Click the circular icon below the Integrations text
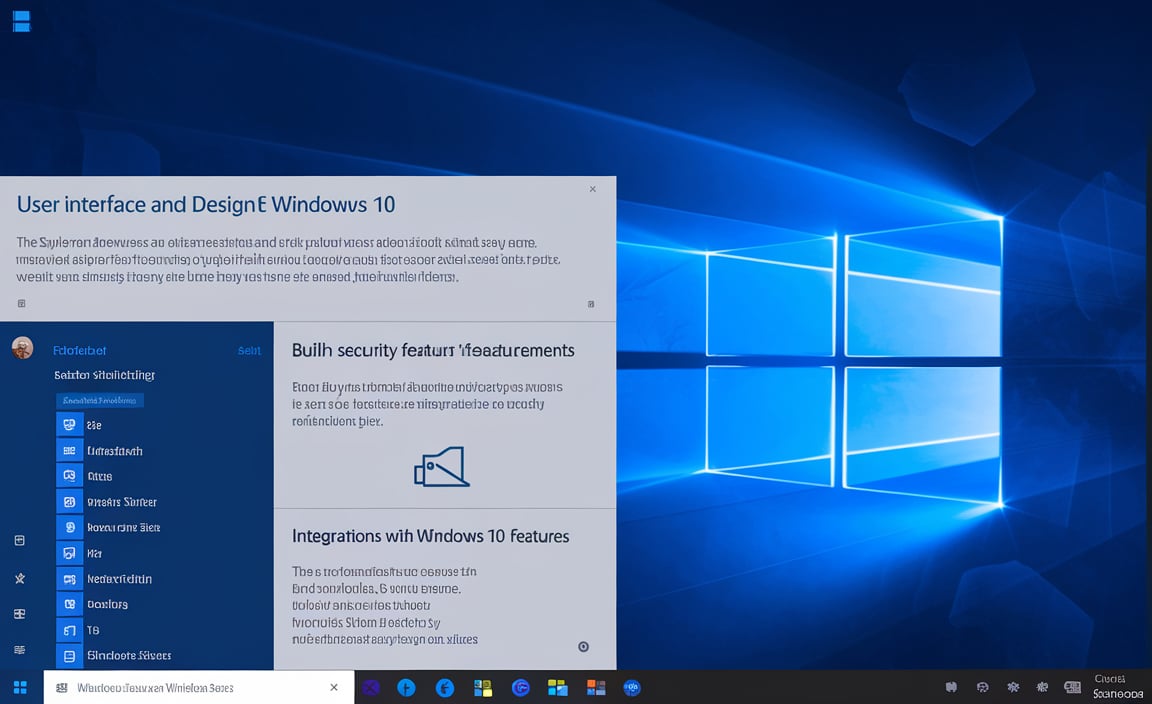1152x704 pixels. (x=583, y=647)
